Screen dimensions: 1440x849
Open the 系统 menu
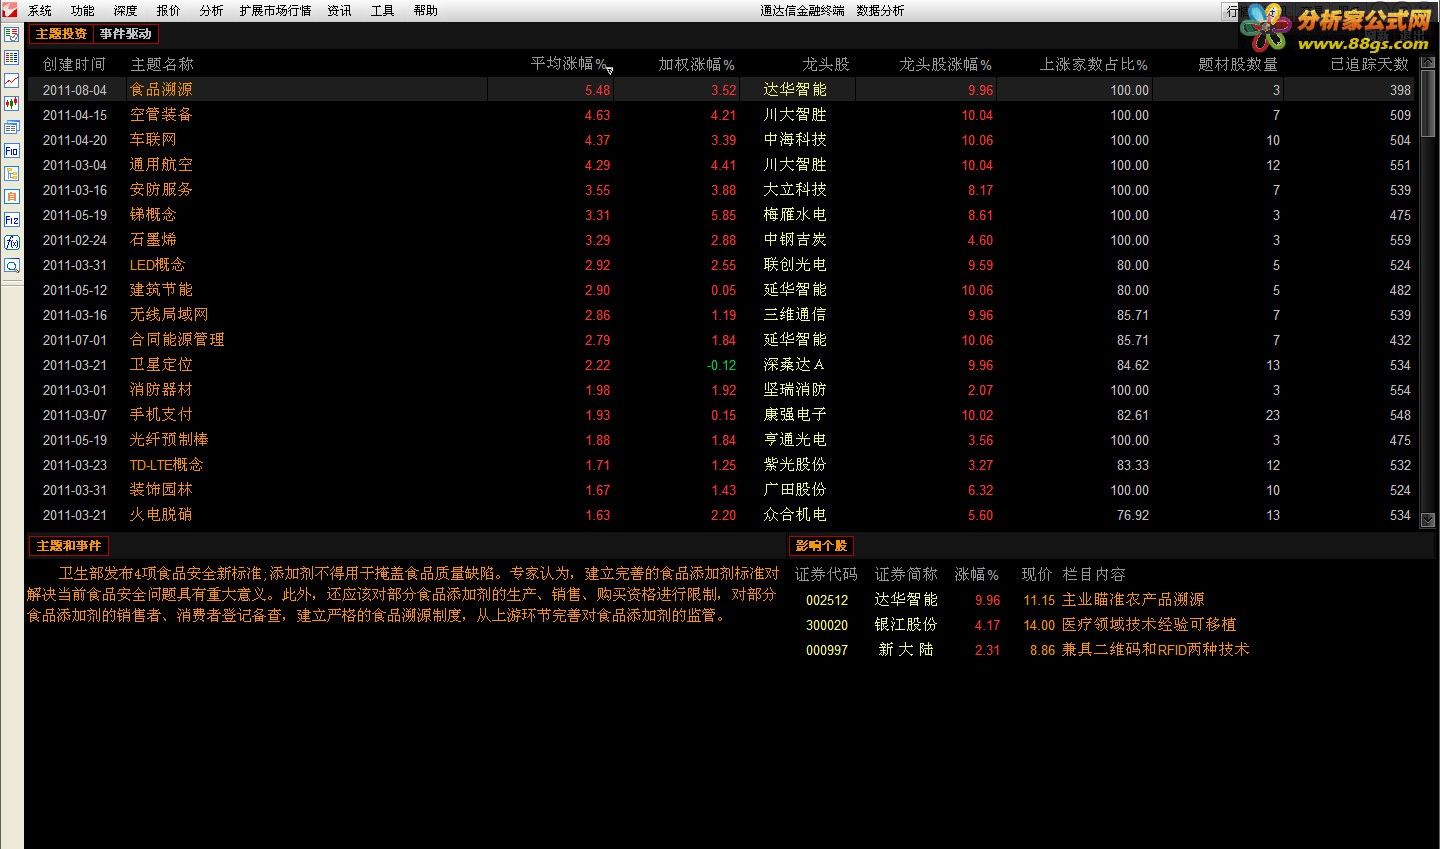click(40, 11)
